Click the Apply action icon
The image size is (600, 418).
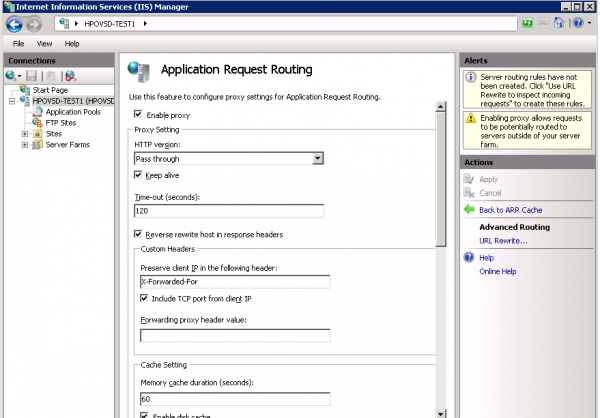(469, 179)
